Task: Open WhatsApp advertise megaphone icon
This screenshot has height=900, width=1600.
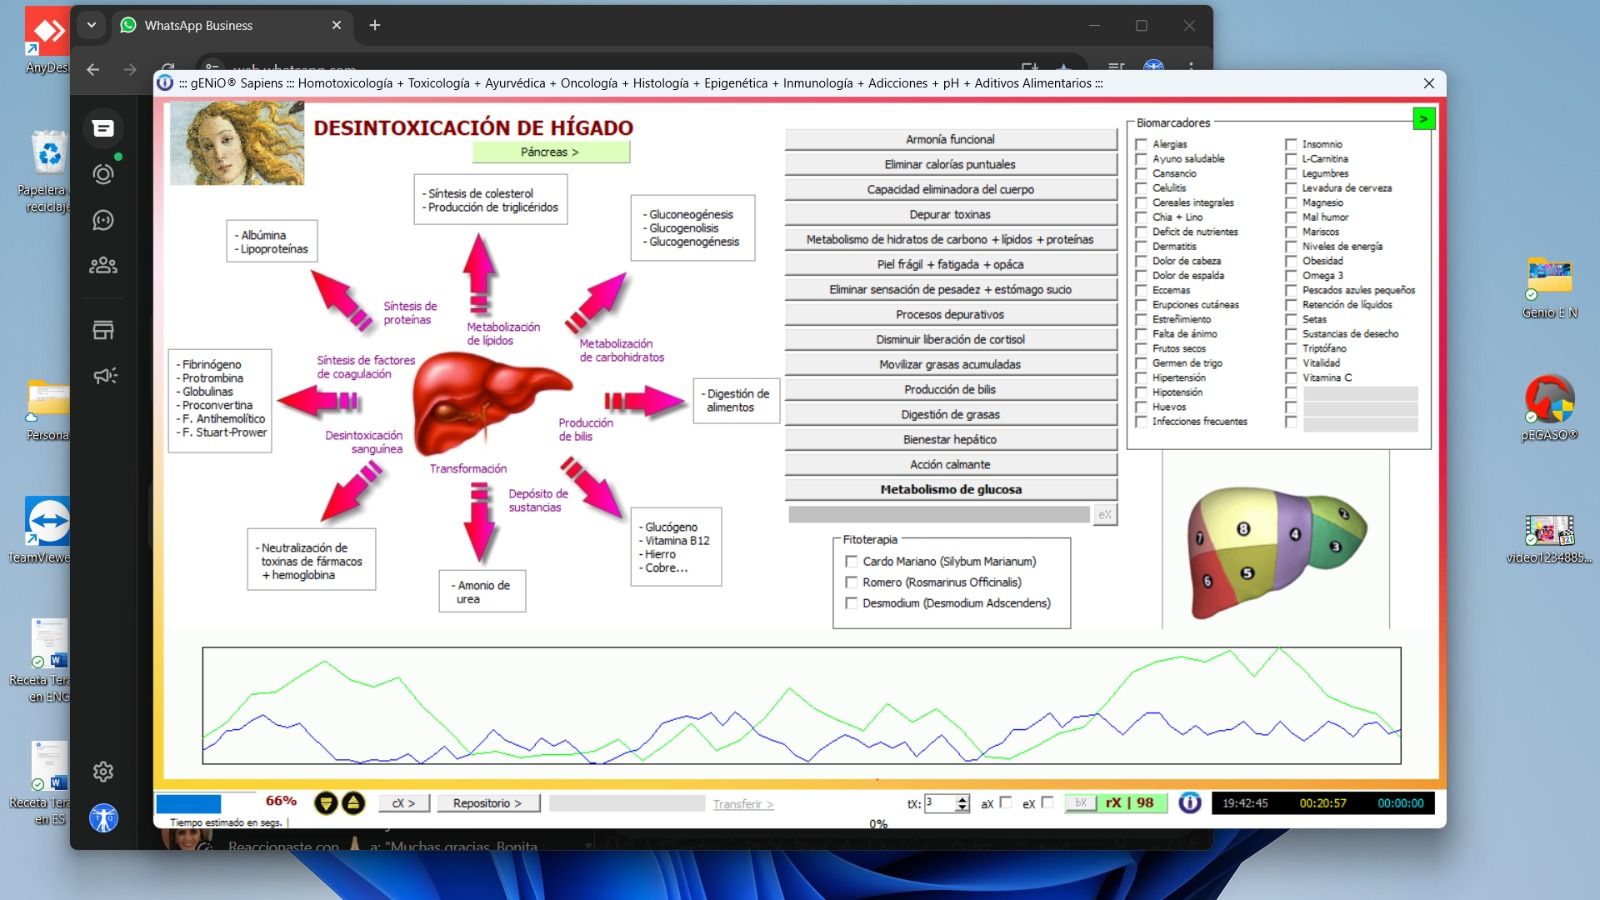Action: point(104,375)
